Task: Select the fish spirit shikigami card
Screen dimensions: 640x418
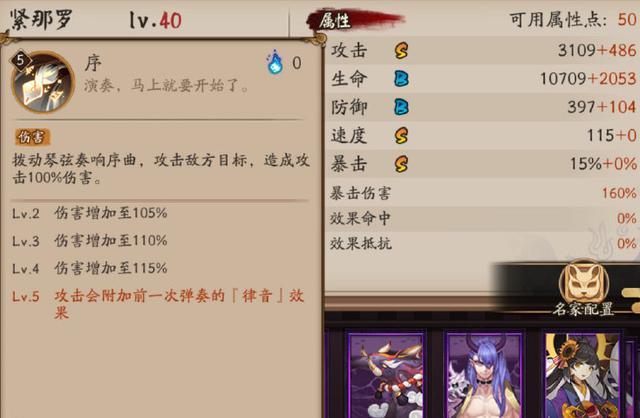Action: [x=386, y=376]
